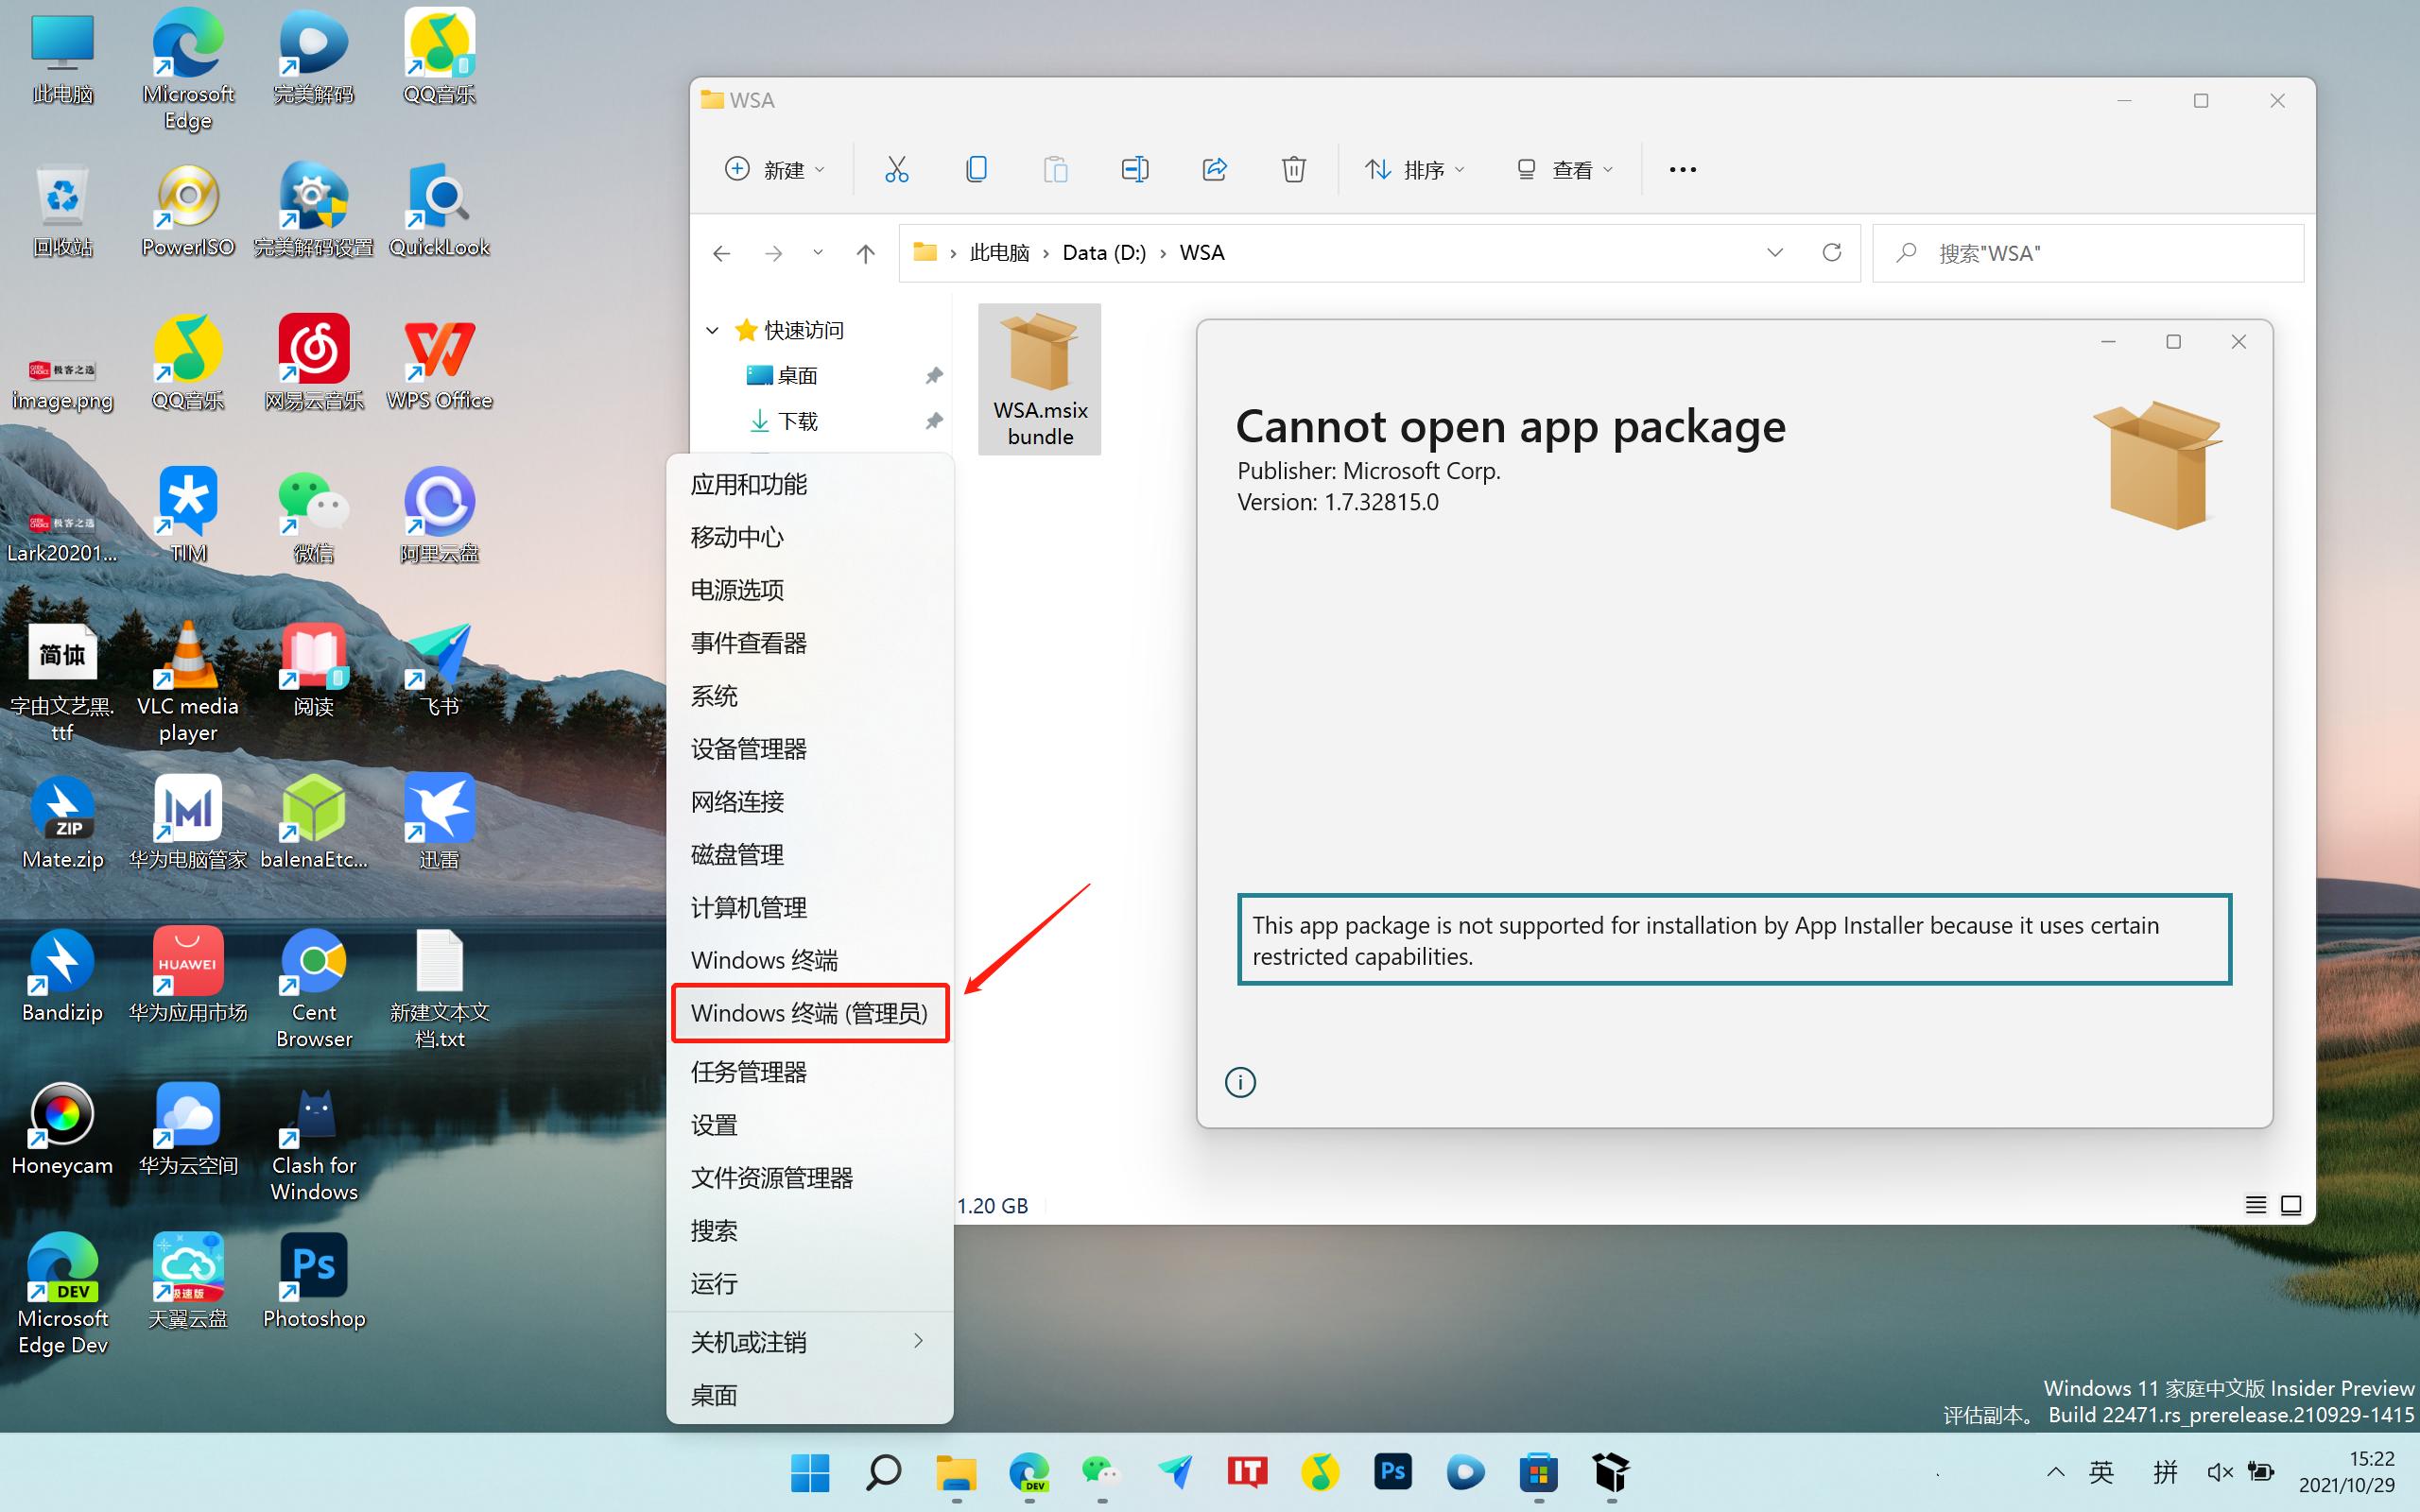This screenshot has width=2420, height=1512.
Task: Click the info icon in the app package dialog
Action: [x=1240, y=1082]
